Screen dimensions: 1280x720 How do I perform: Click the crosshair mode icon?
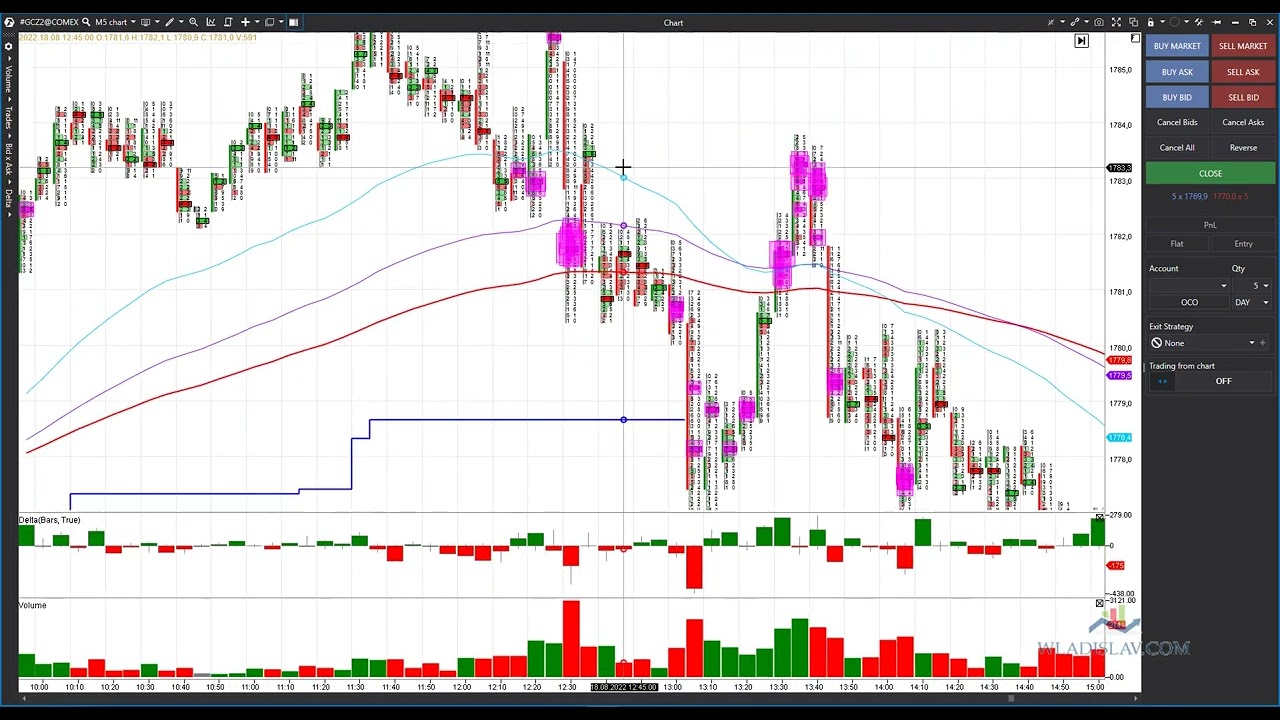[1051, 22]
